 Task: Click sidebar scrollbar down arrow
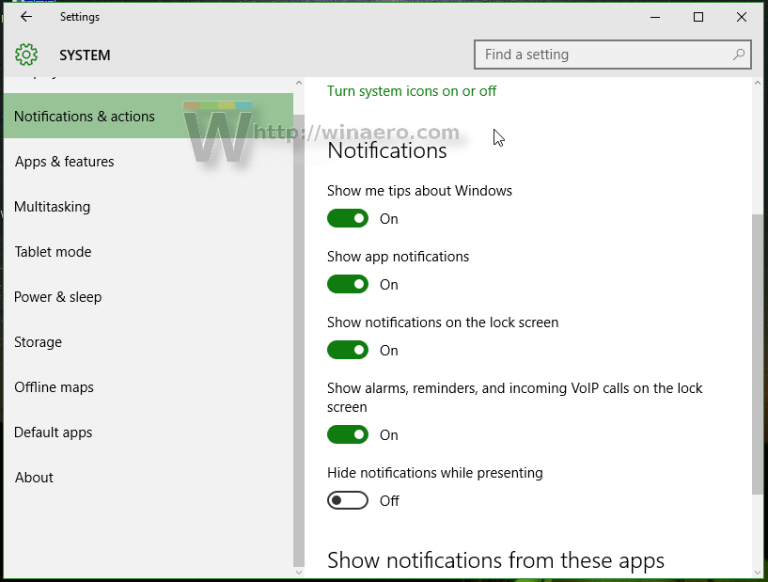[299, 572]
